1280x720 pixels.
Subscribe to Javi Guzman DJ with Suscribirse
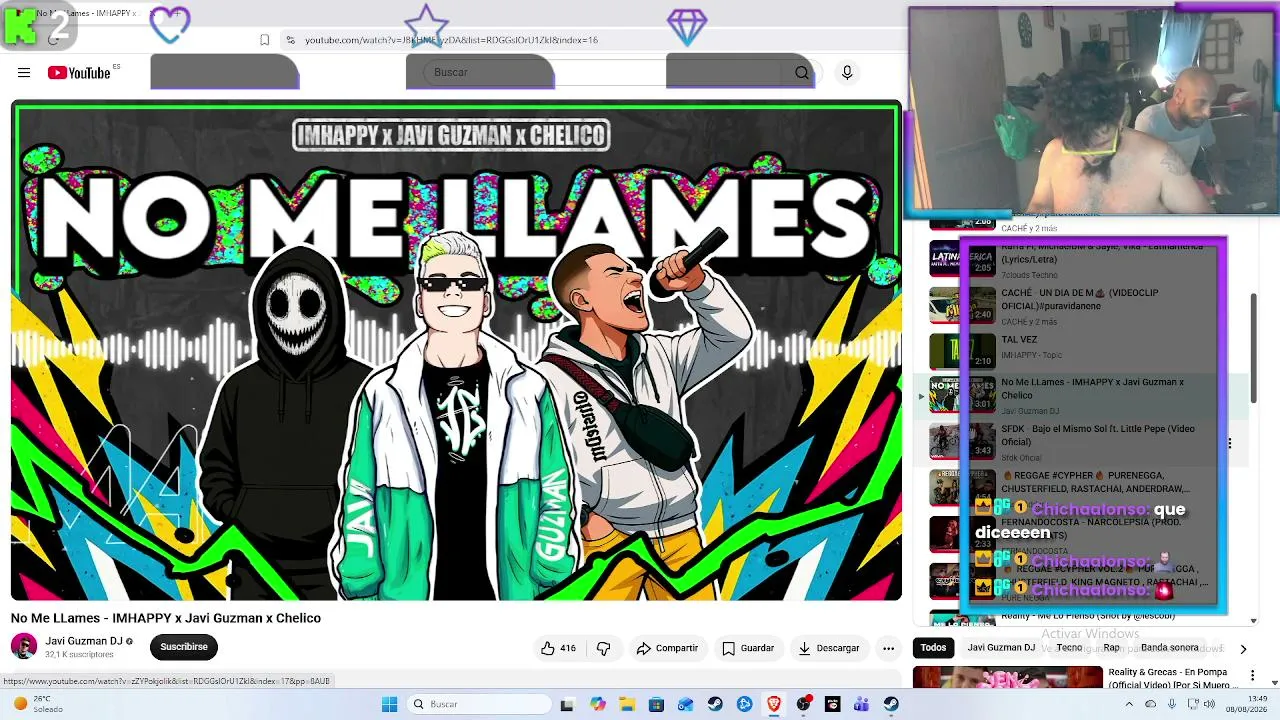pos(184,647)
